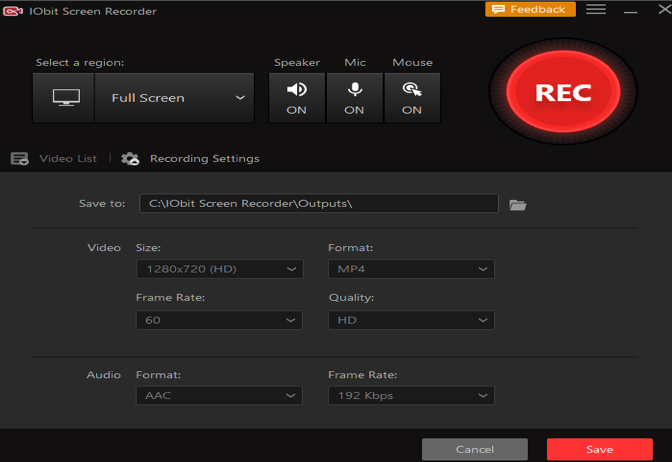The height and width of the screenshot is (462, 672).
Task: Toggle the Speaker ON button
Action: [x=297, y=98]
